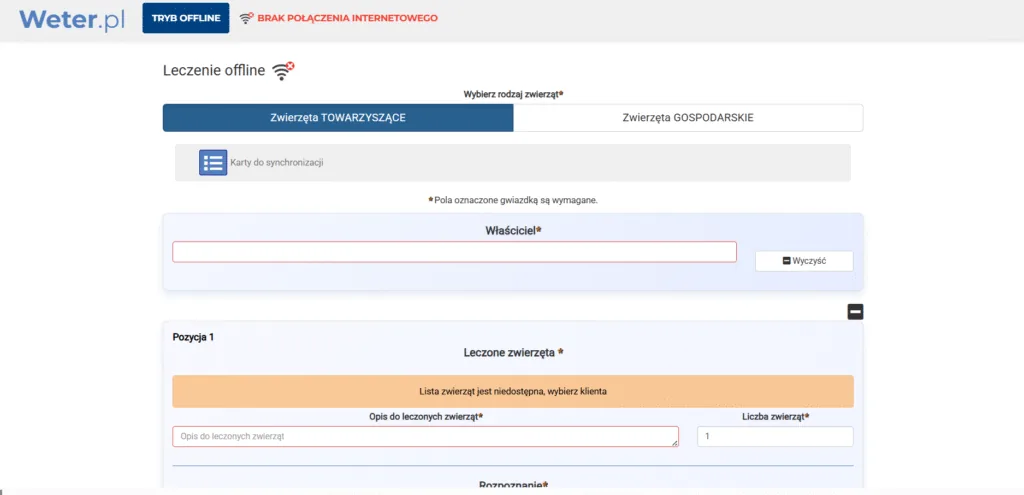Click the Weter.pl logo

click(x=72, y=19)
